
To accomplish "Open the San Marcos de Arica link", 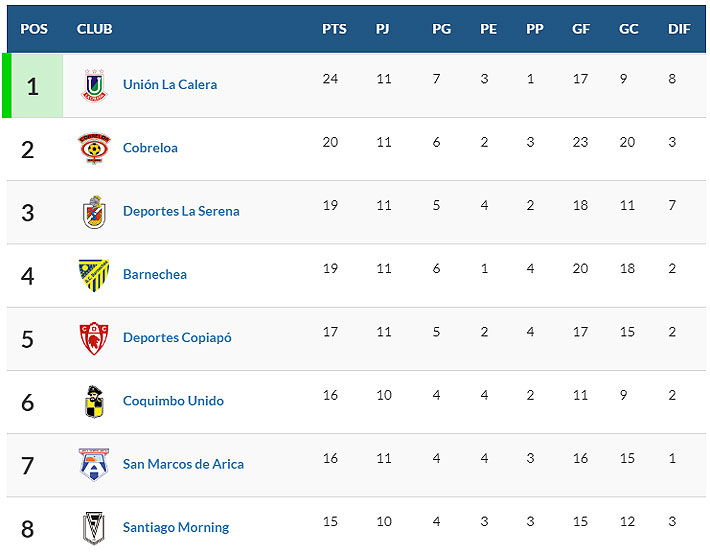I will pos(183,463).
